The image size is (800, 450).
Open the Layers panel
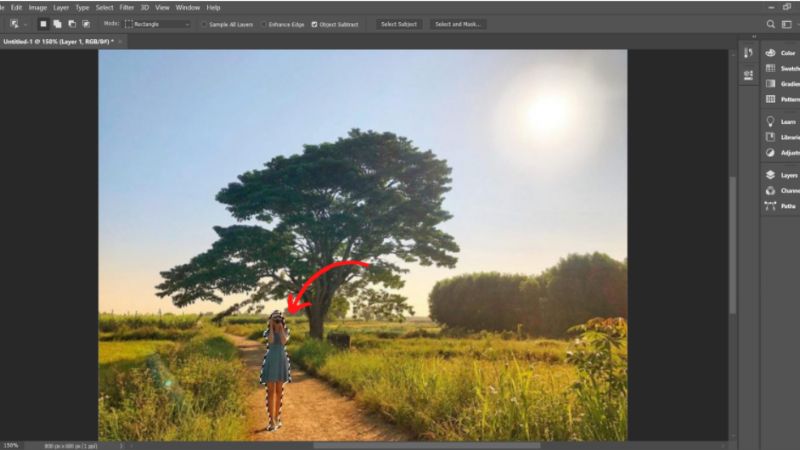click(782, 175)
